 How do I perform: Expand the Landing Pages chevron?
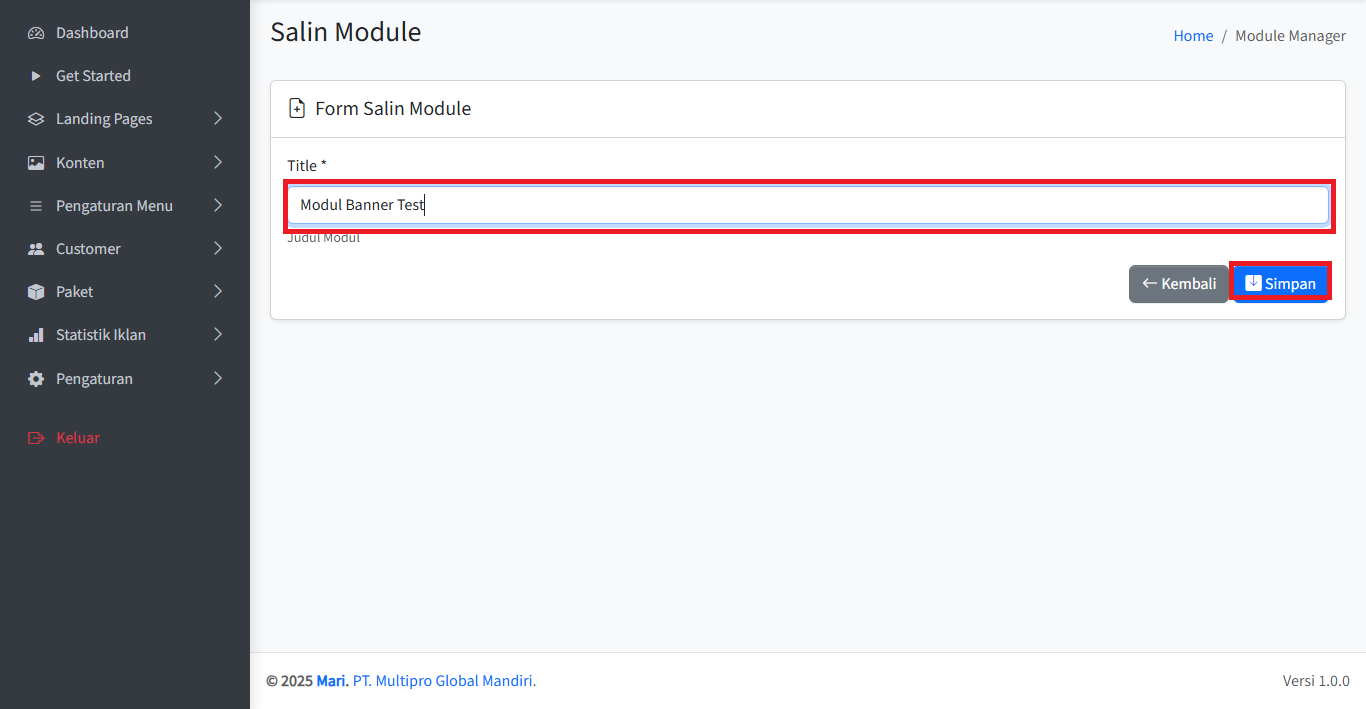point(218,119)
